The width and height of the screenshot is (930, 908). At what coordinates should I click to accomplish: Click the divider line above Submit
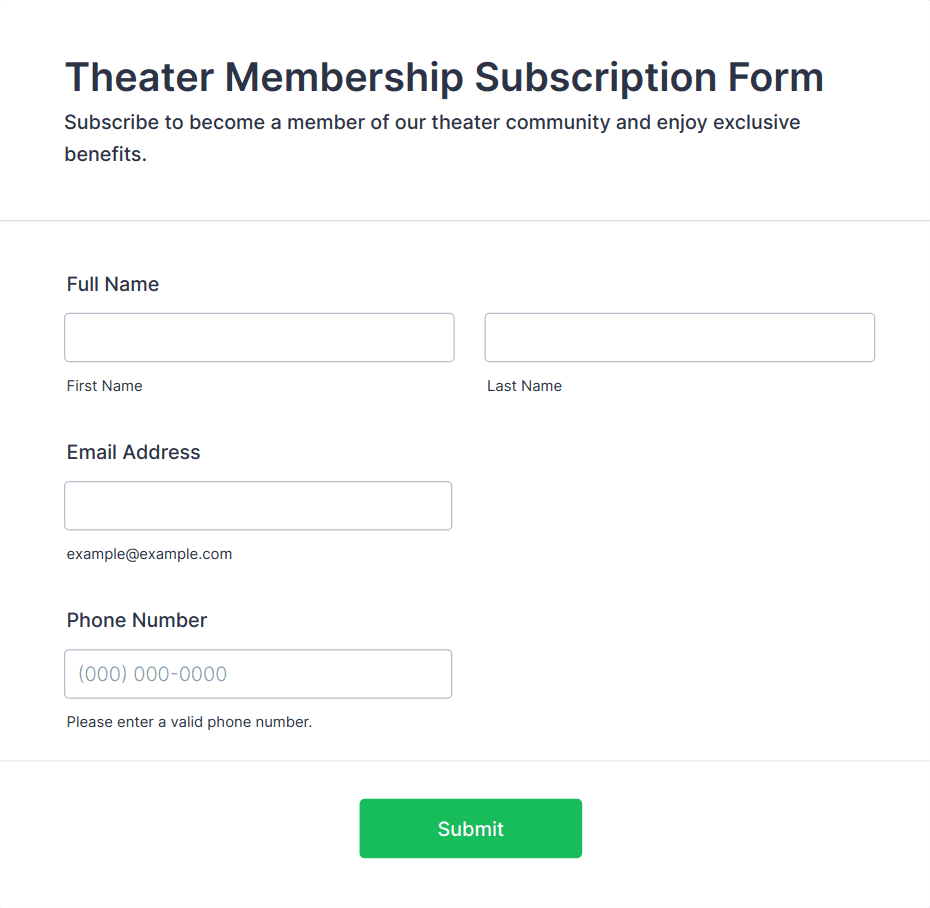point(465,761)
